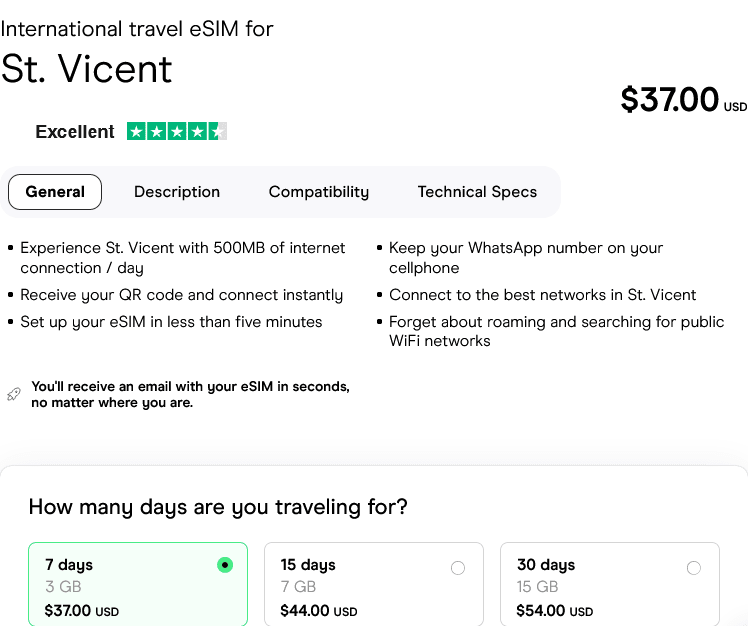The image size is (748, 626).
Task: Click the $44.00 USD price text
Action: coord(318,610)
